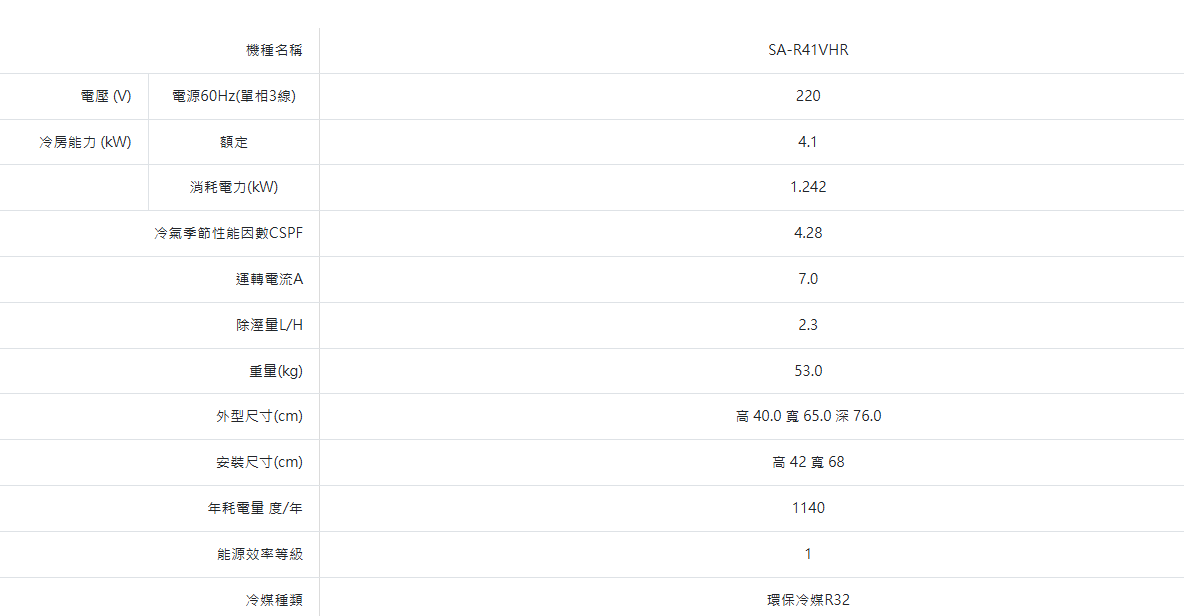Viewport: 1184px width, 616px height.
Task: Select the 機種名稱 label
Action: [274, 50]
